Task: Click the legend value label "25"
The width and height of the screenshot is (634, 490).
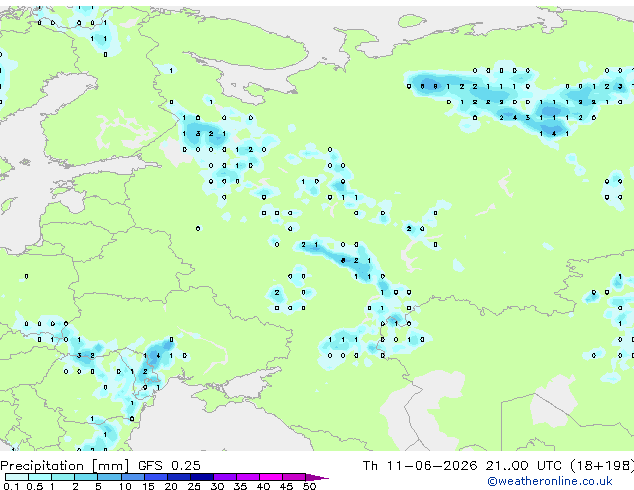Action: (194, 486)
